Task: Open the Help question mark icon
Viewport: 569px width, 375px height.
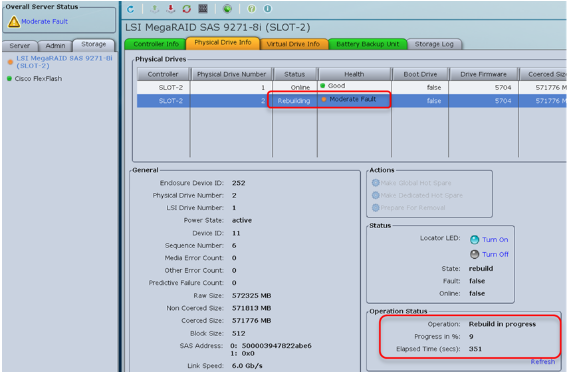Action: (251, 9)
